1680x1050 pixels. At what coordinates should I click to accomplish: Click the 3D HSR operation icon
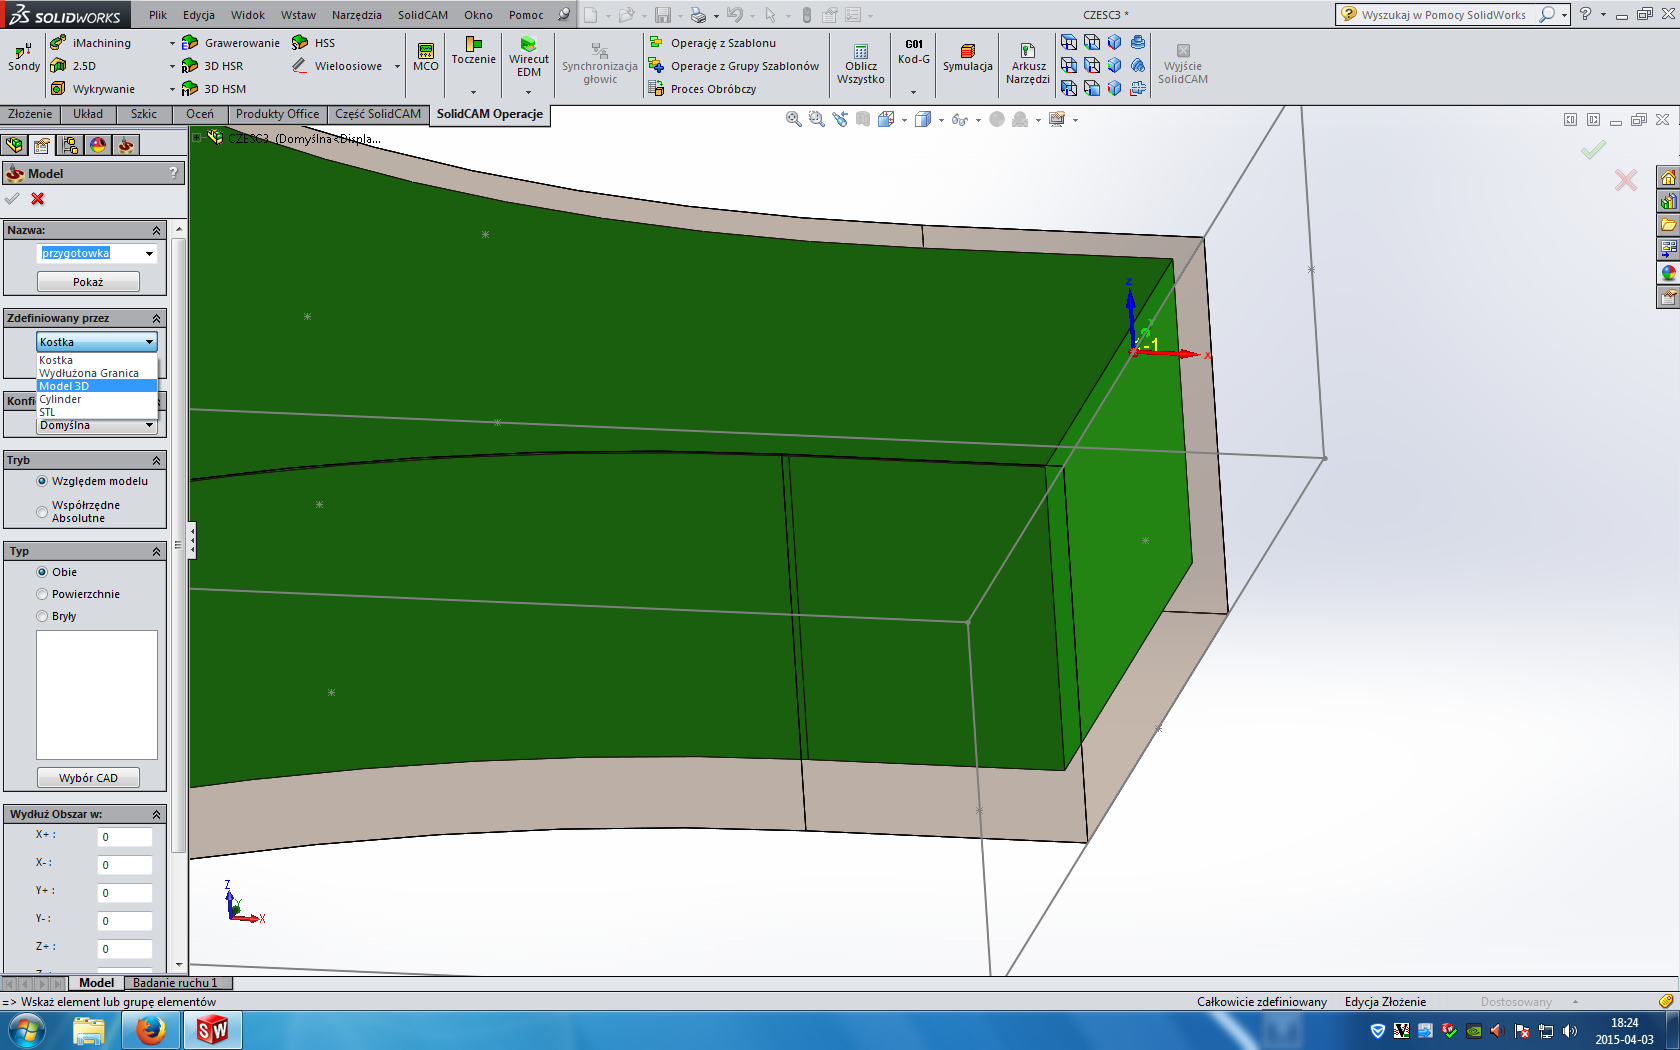tap(190, 66)
